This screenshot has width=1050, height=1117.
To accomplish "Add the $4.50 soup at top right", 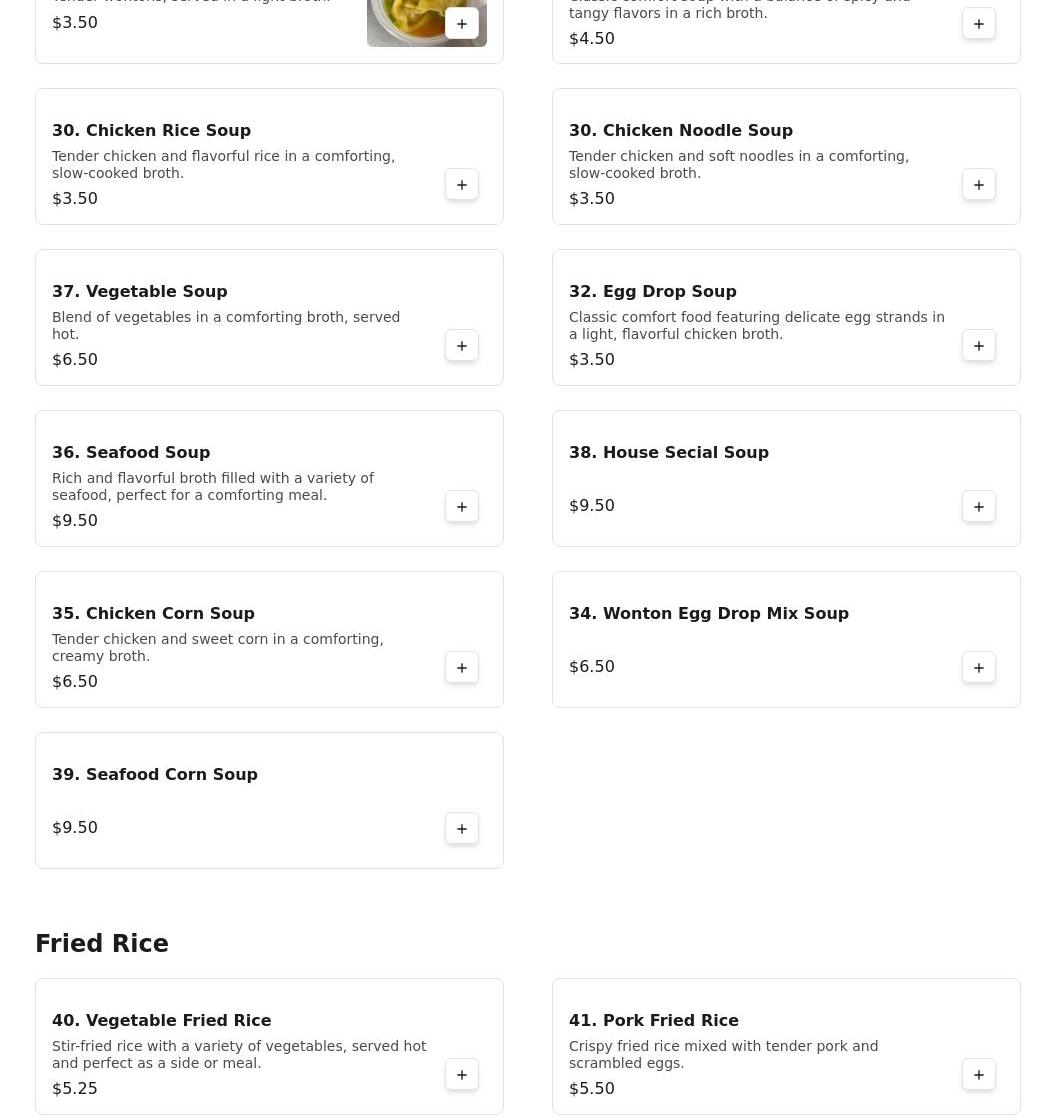I will click(x=979, y=24).
